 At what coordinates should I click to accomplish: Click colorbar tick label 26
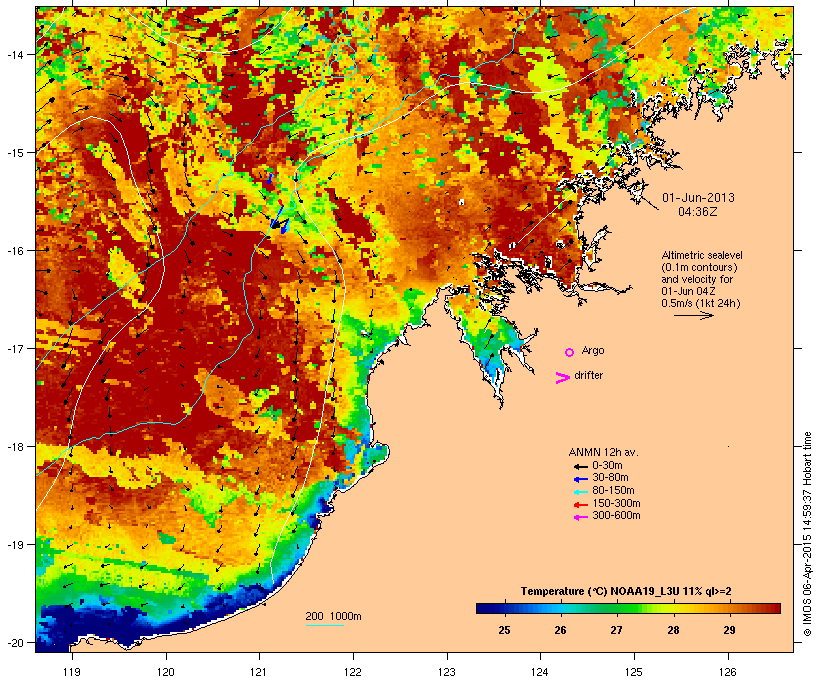560,630
